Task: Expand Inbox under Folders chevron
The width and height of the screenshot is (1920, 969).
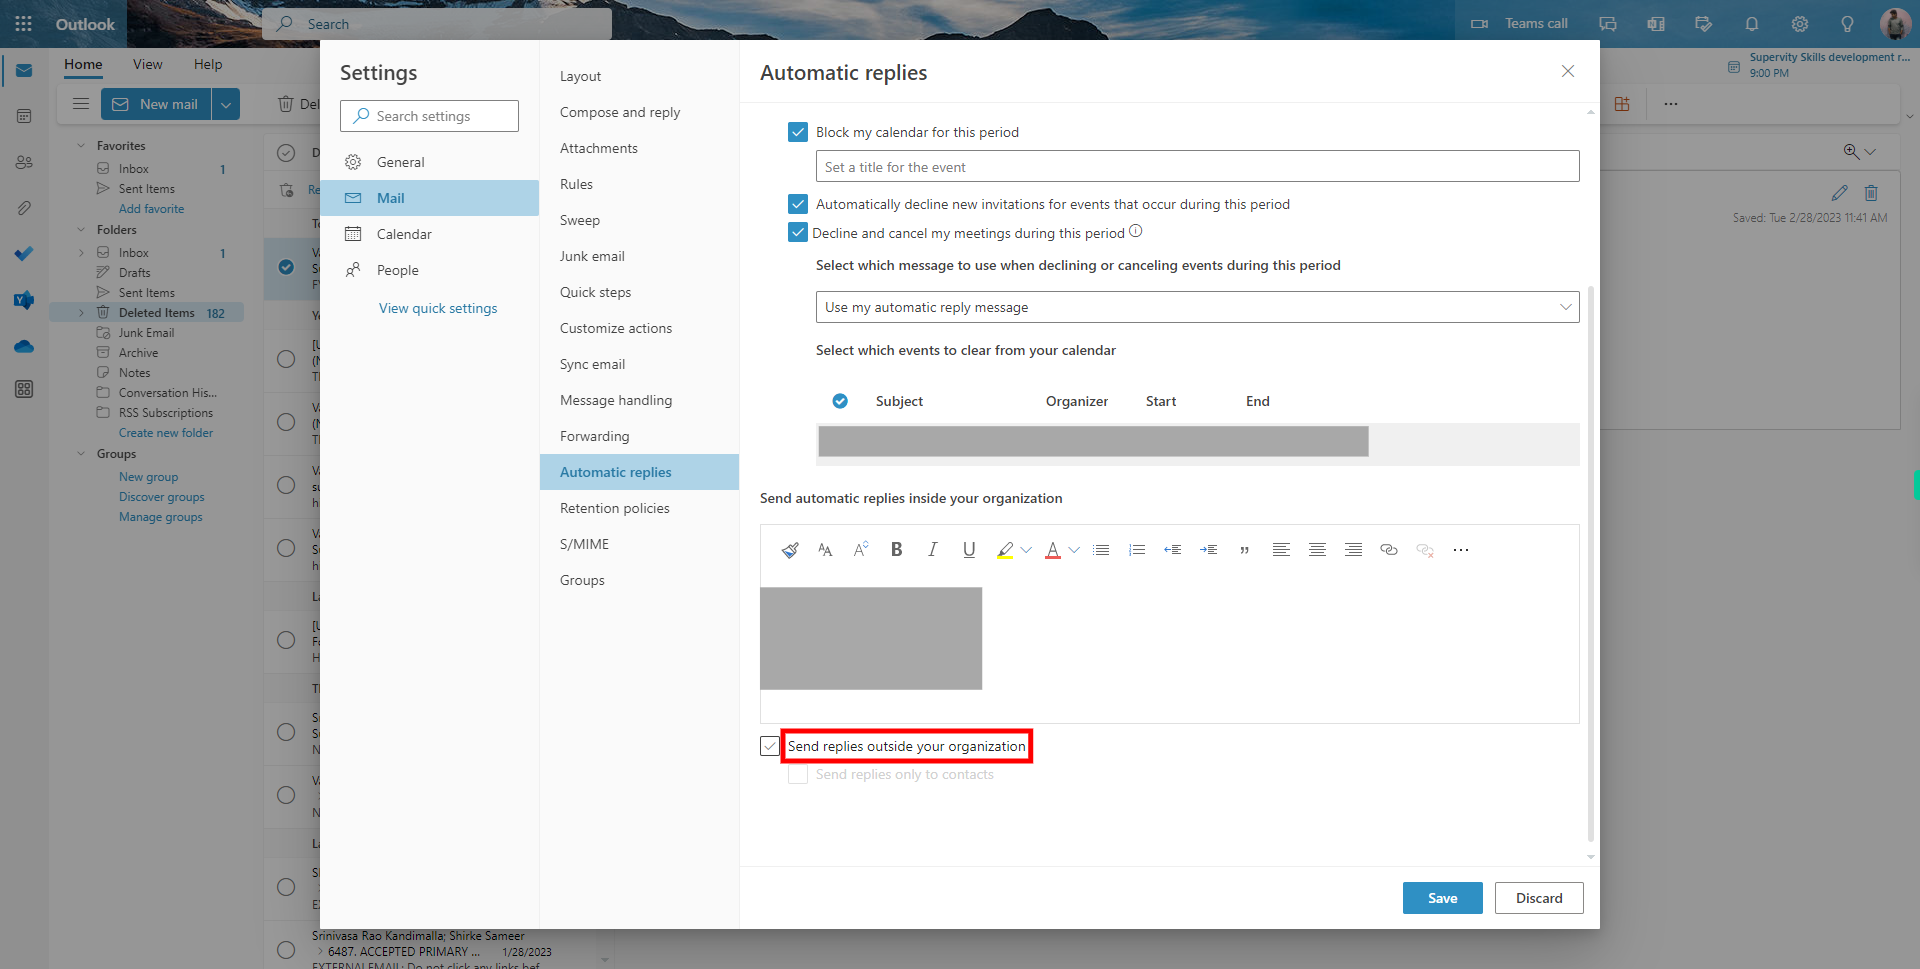Action: [81, 253]
